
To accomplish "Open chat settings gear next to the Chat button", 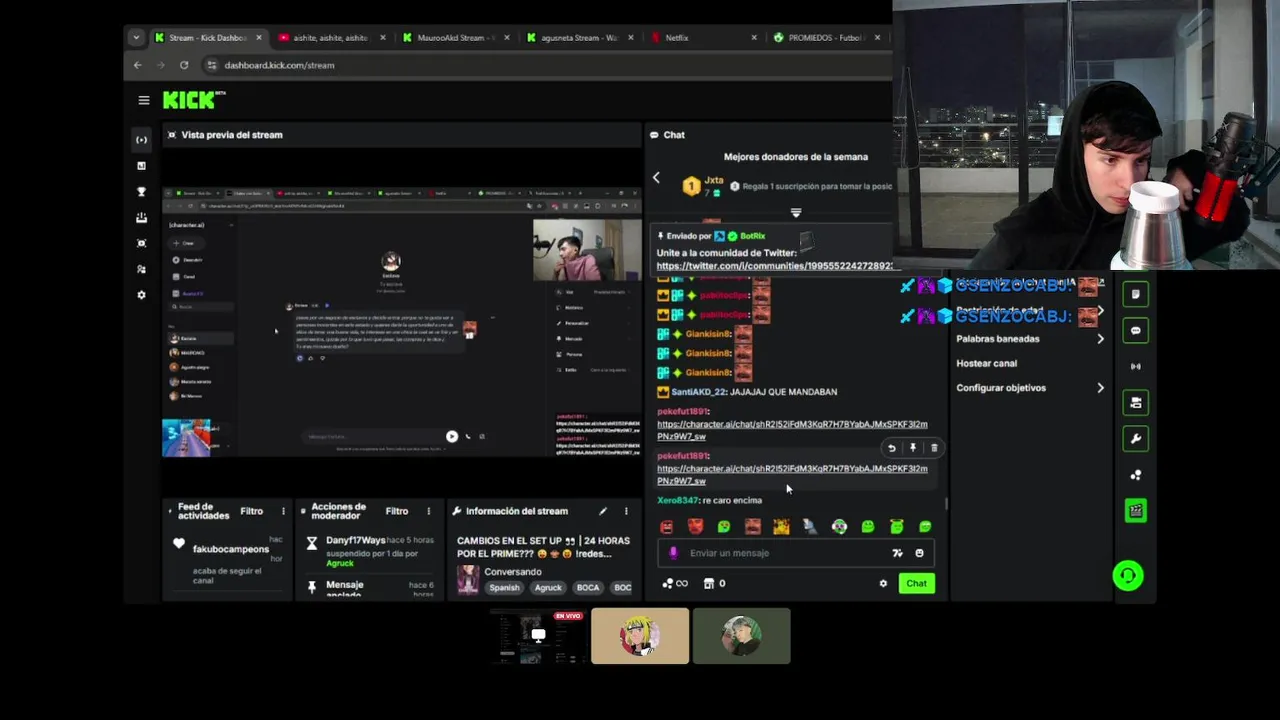I will (883, 584).
